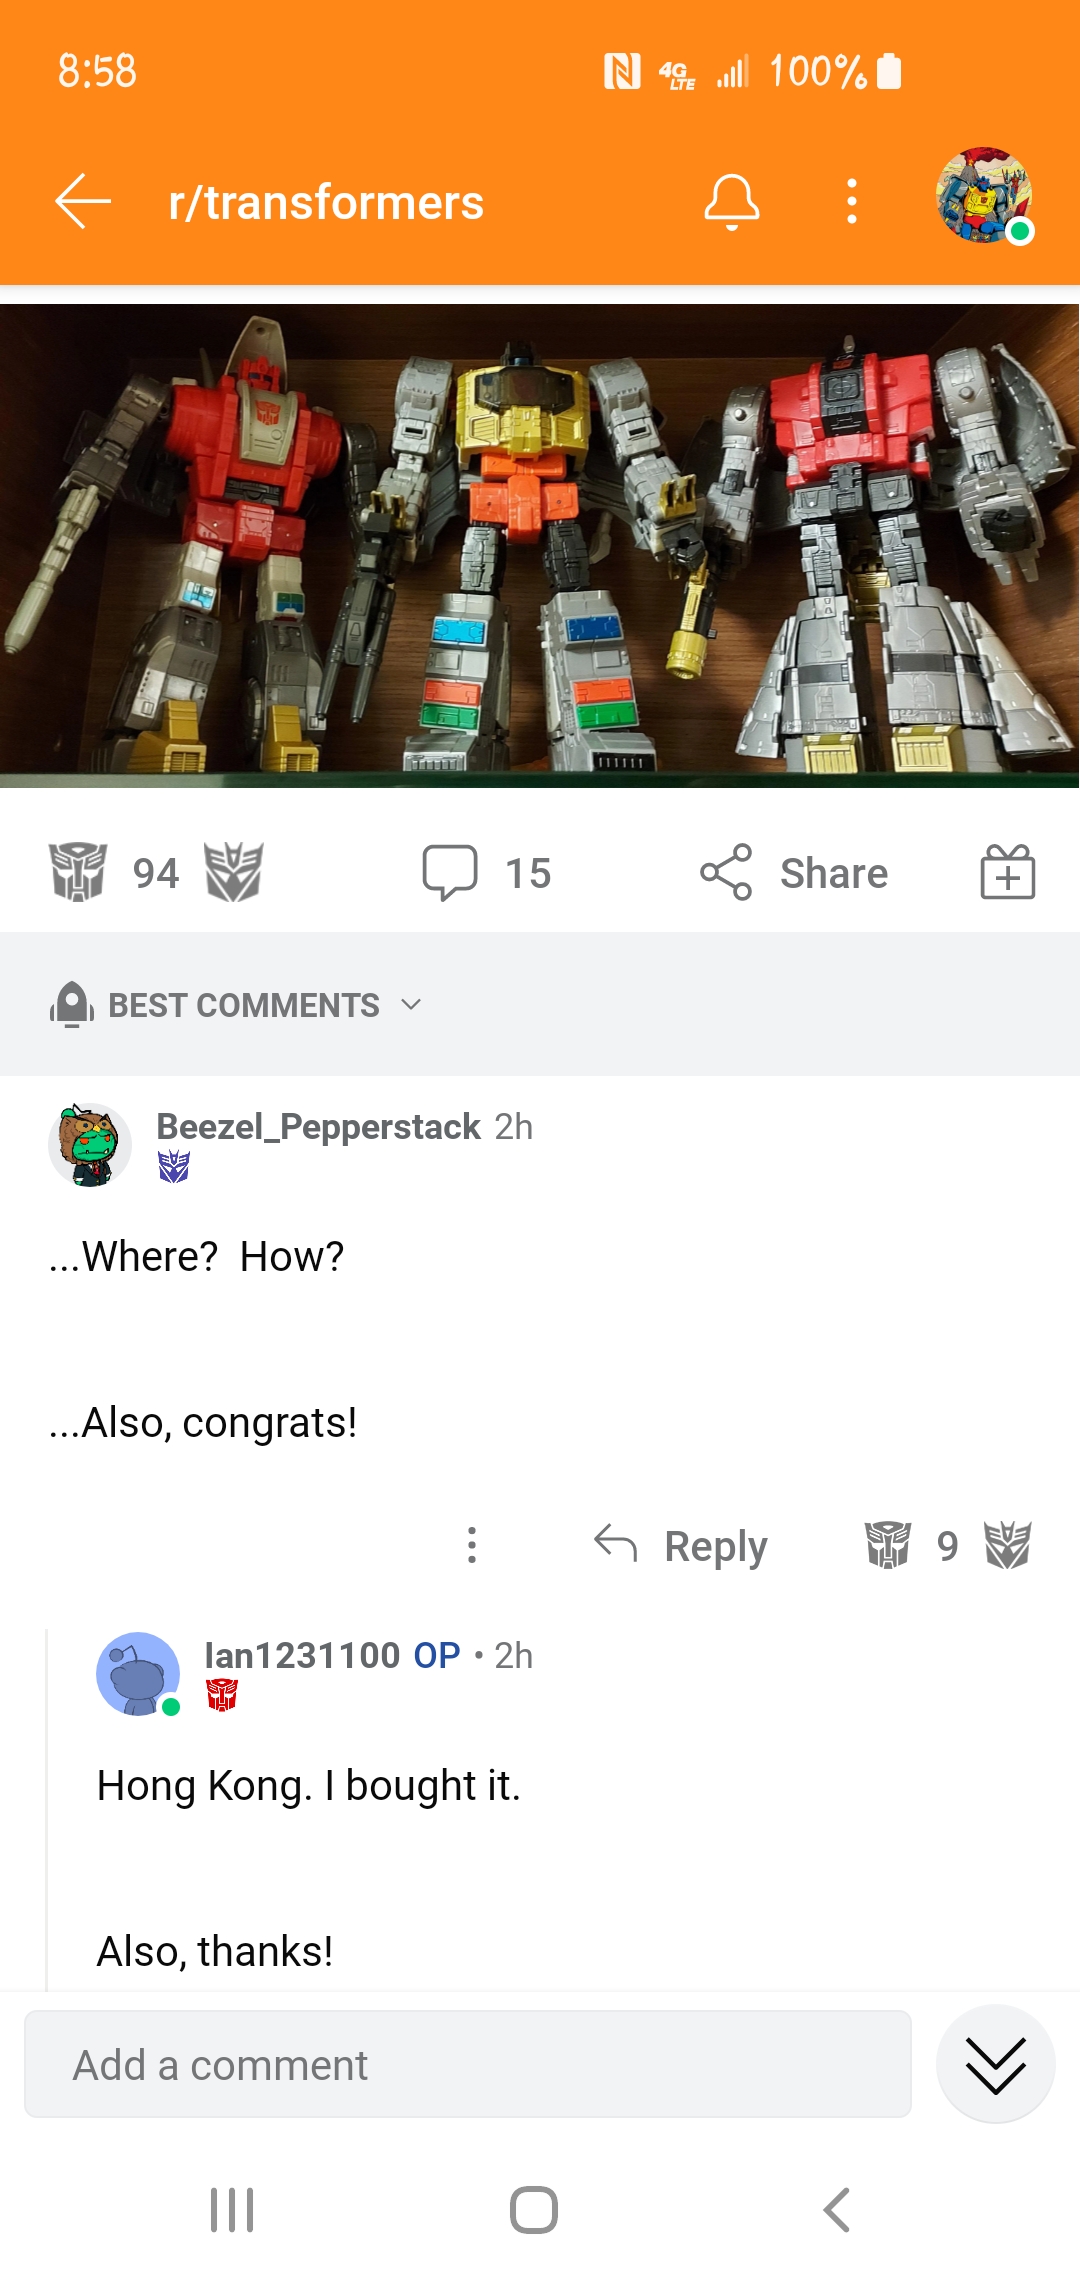The height and width of the screenshot is (2280, 1080).
Task: Upvote Beezel_Pepperstack's comment with the Autobot icon
Action: [888, 1545]
